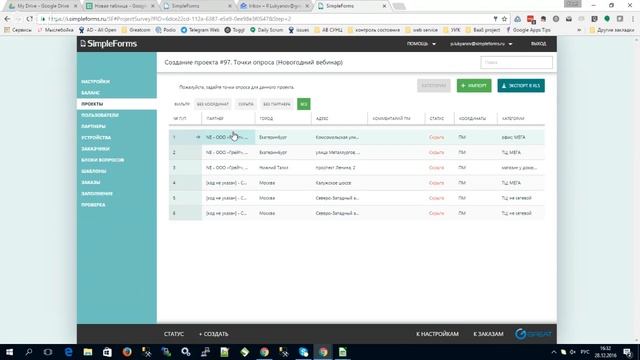This screenshot has height=360, width=640.
Task: Open ПРОВЕРКА in the sidebar
Action: (93, 205)
